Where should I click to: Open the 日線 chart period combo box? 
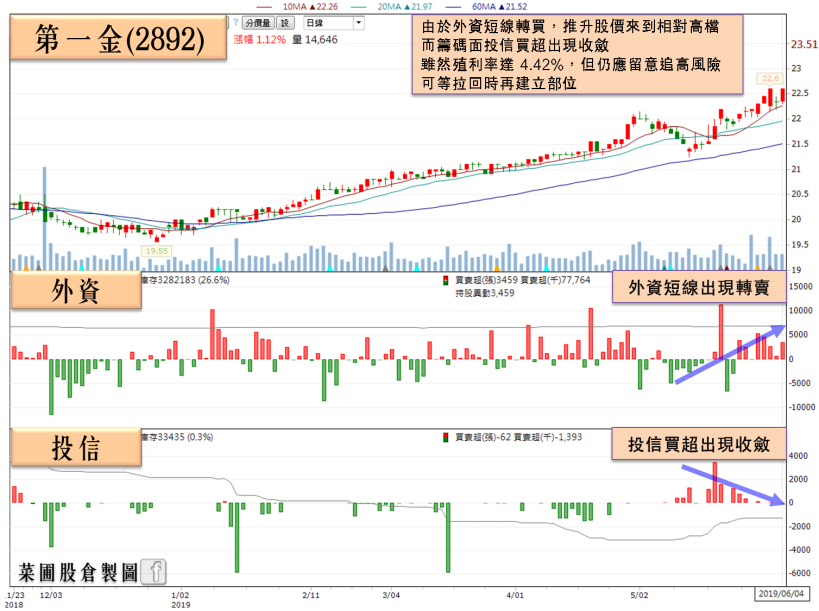pyautogui.click(x=333, y=23)
